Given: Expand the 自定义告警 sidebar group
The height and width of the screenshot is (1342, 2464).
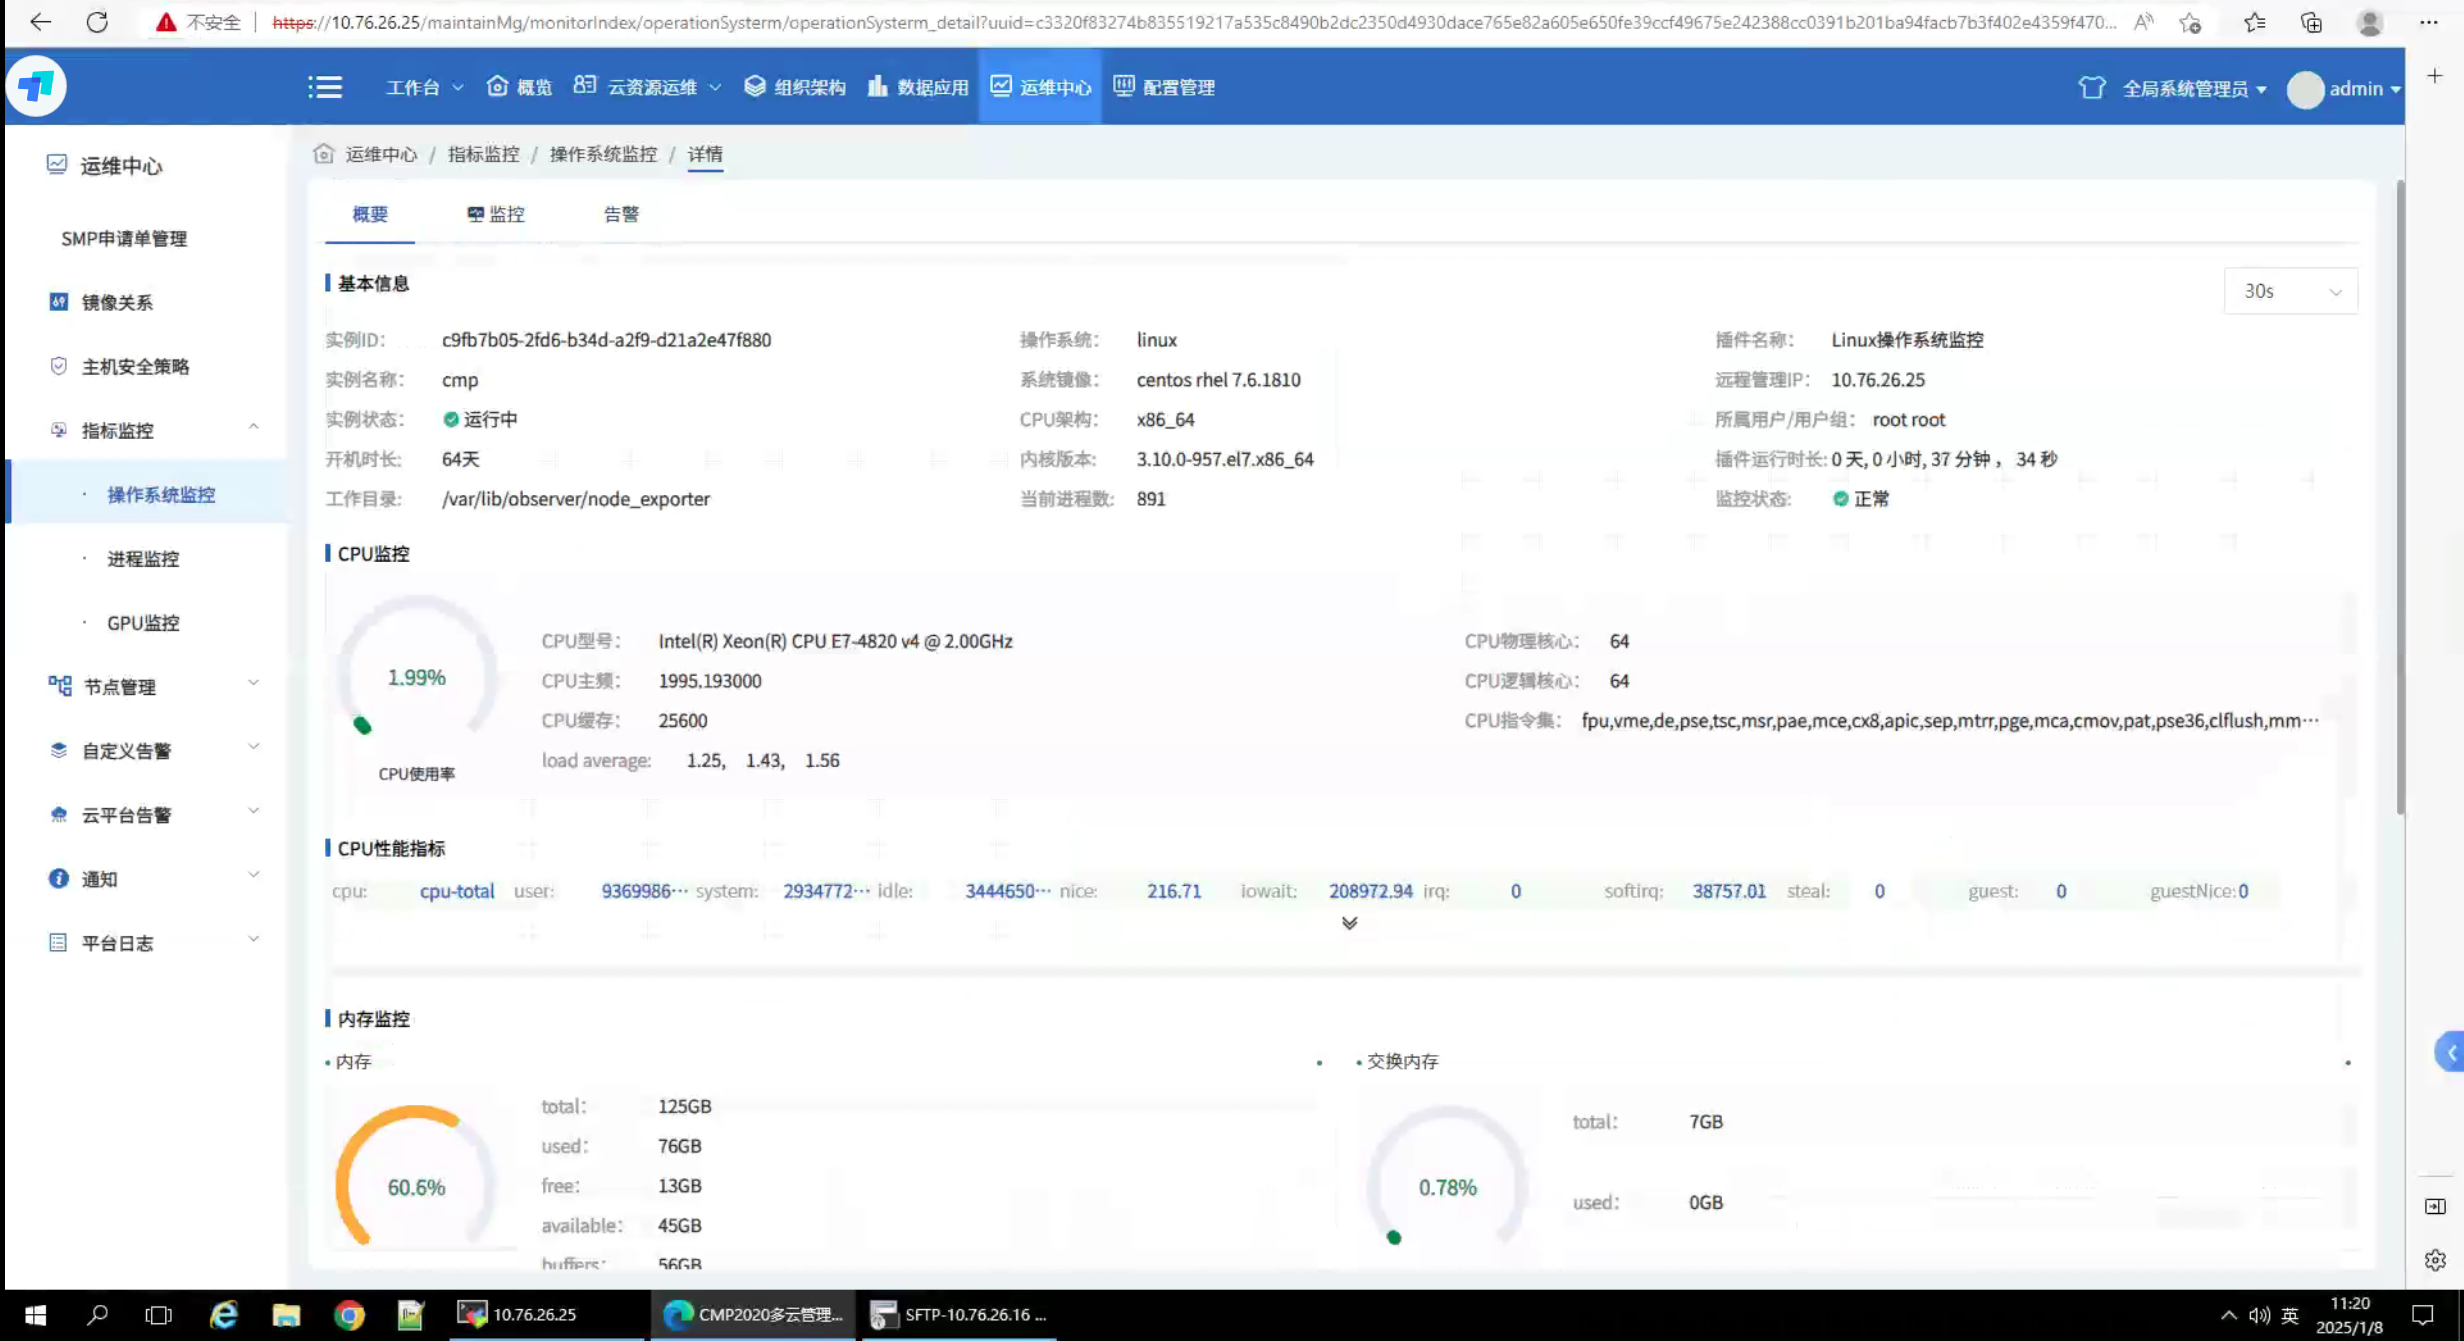Looking at the screenshot, I should 253,748.
